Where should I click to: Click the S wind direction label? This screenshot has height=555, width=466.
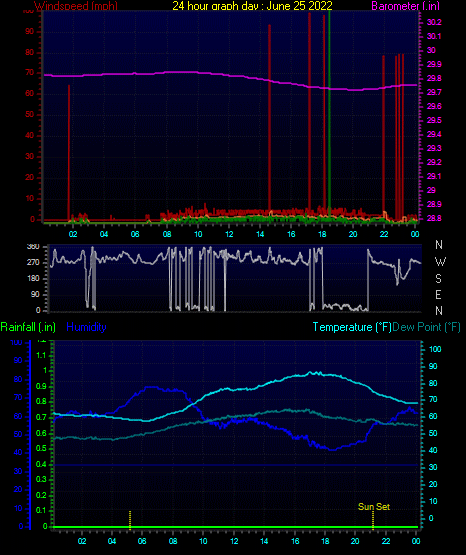(438, 279)
